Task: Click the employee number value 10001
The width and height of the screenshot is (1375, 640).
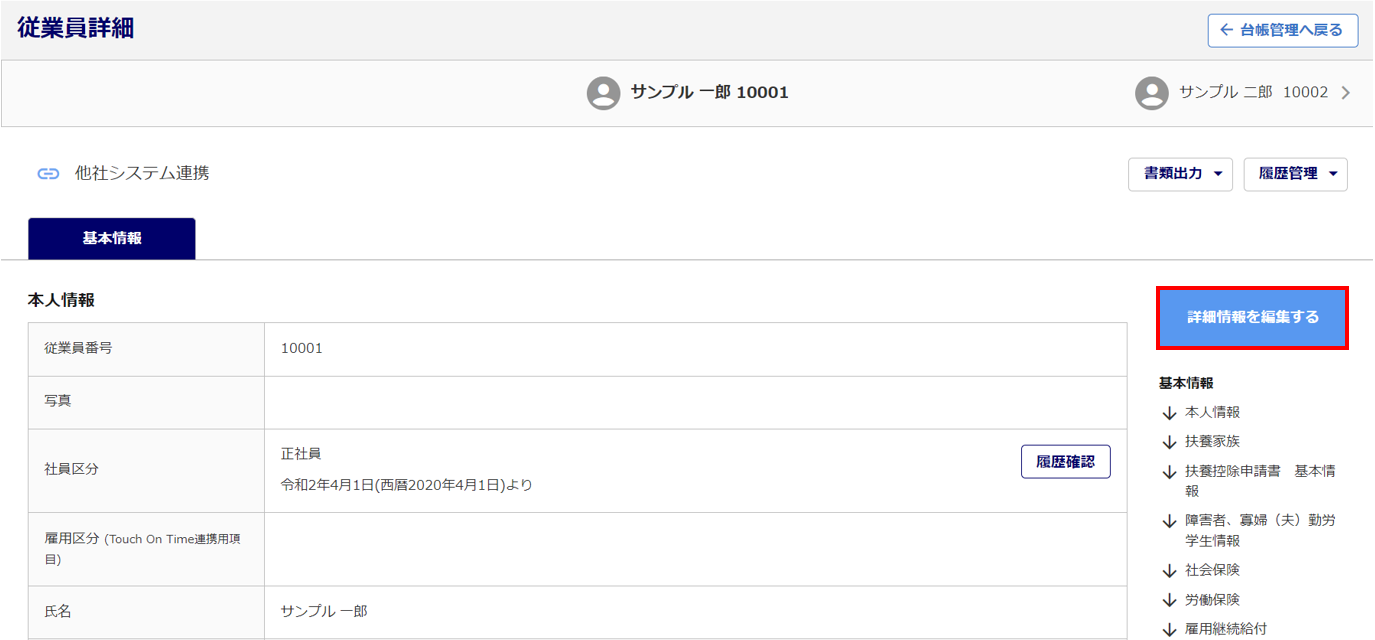Action: pyautogui.click(x=302, y=349)
